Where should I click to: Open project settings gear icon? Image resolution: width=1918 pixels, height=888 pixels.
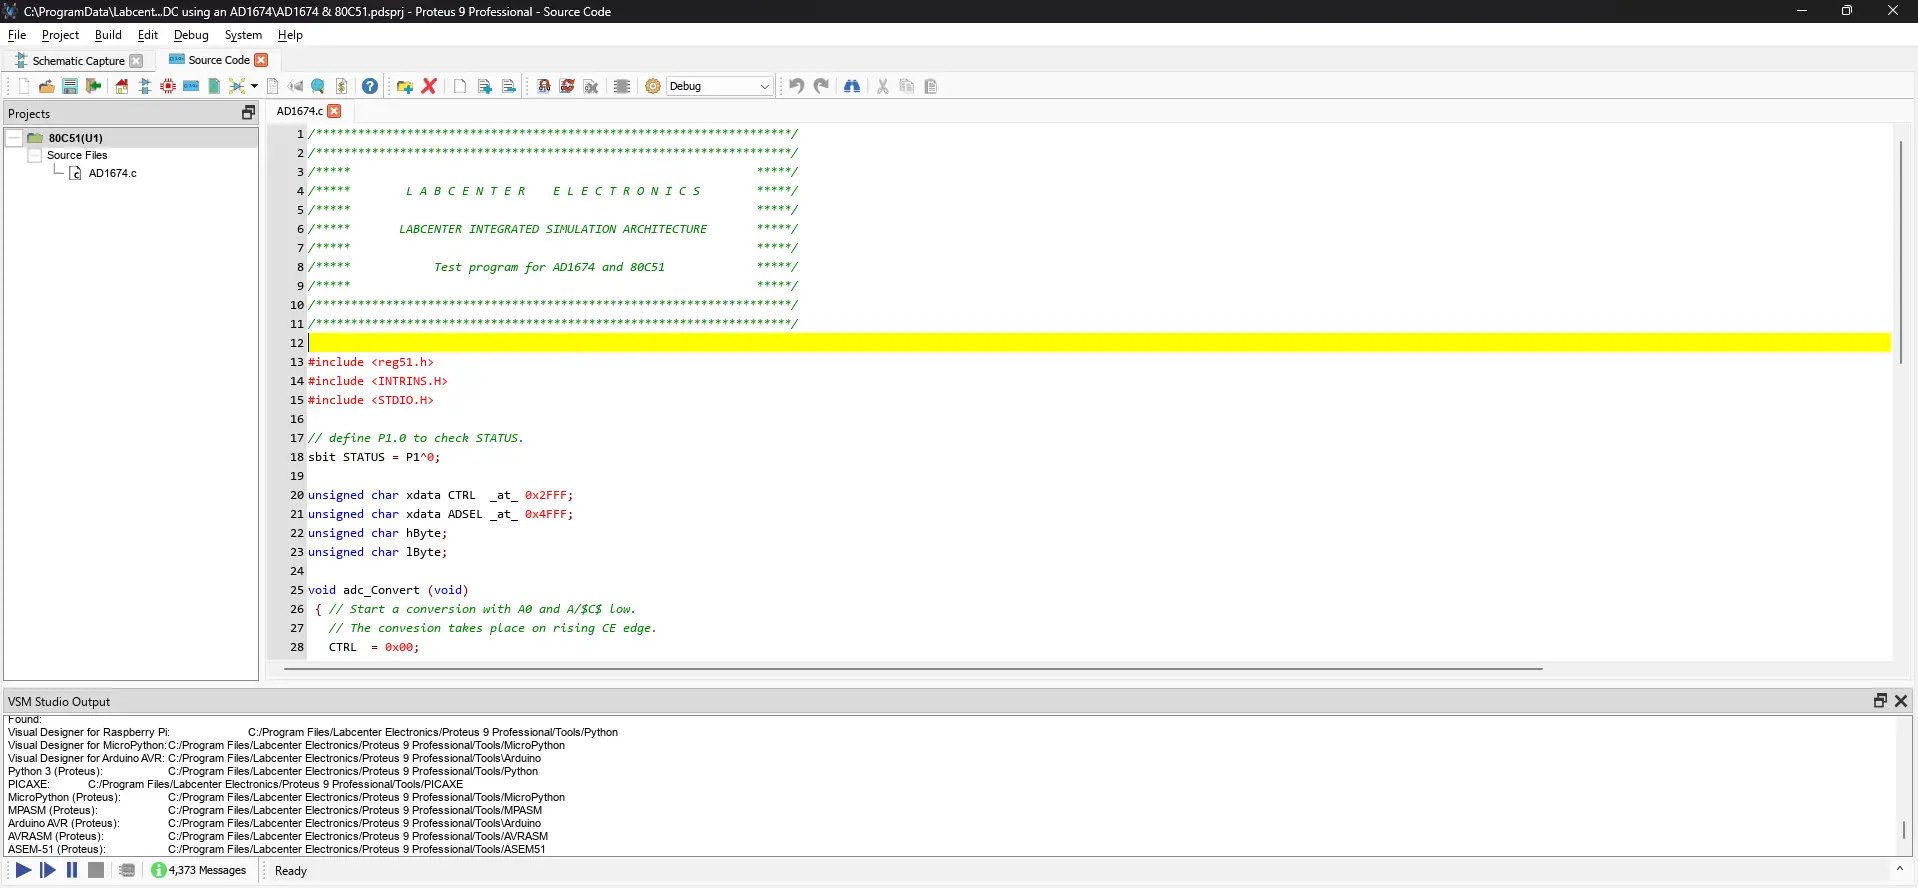[653, 86]
